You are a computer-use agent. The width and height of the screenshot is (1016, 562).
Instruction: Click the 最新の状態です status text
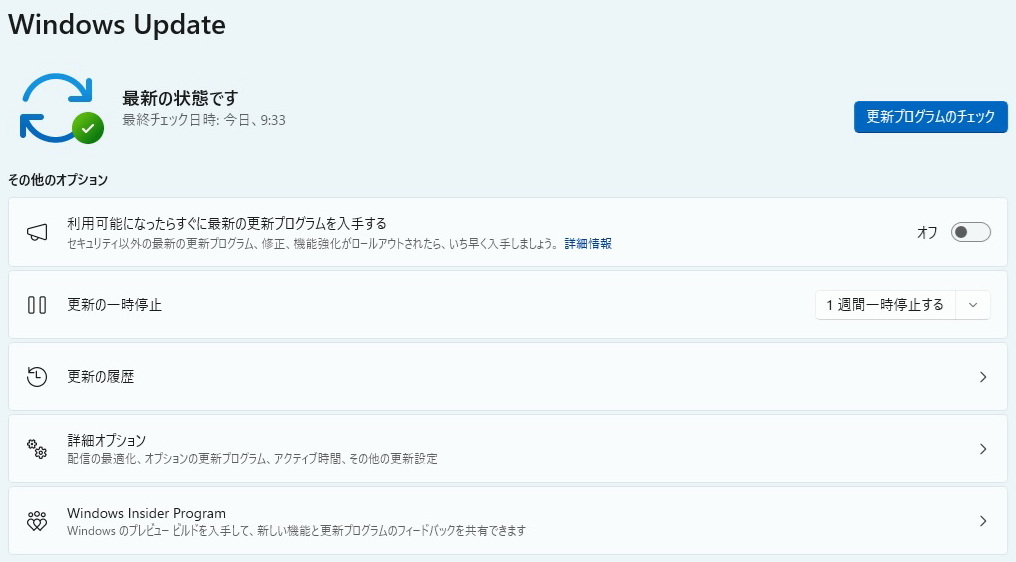pos(180,98)
